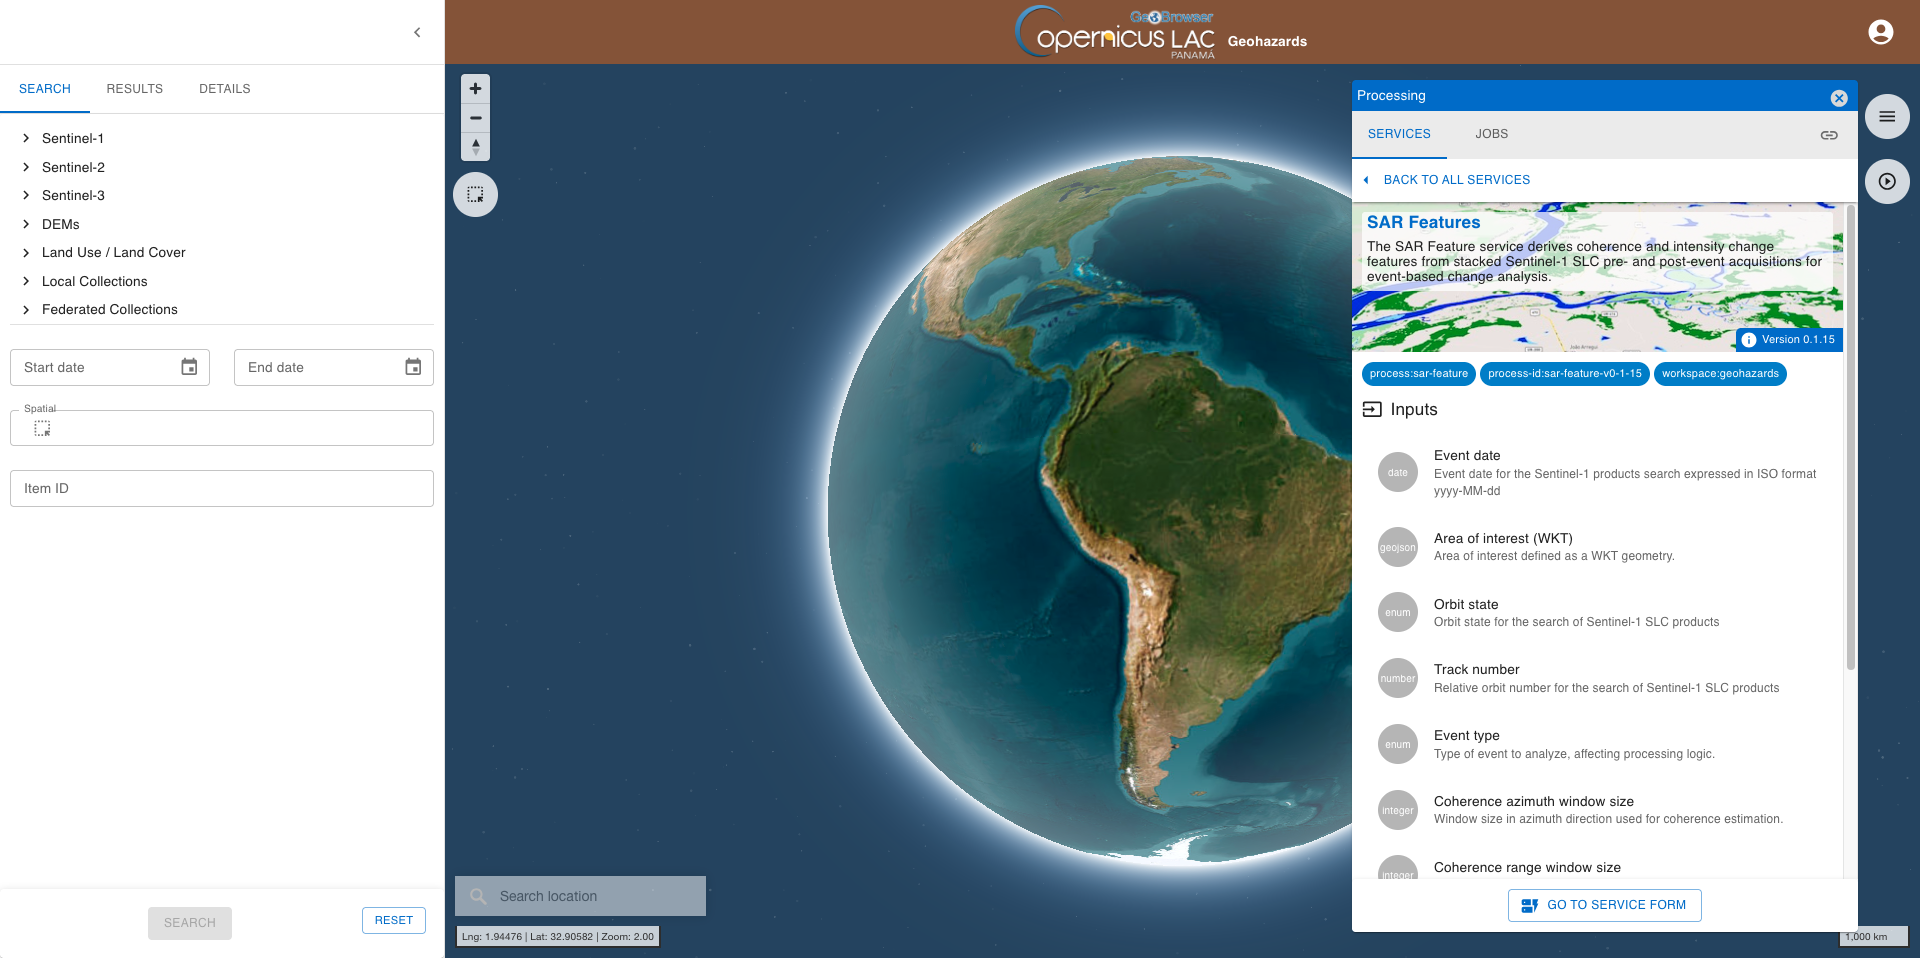The height and width of the screenshot is (958, 1920).
Task: Copy the service link icon
Action: [1828, 135]
